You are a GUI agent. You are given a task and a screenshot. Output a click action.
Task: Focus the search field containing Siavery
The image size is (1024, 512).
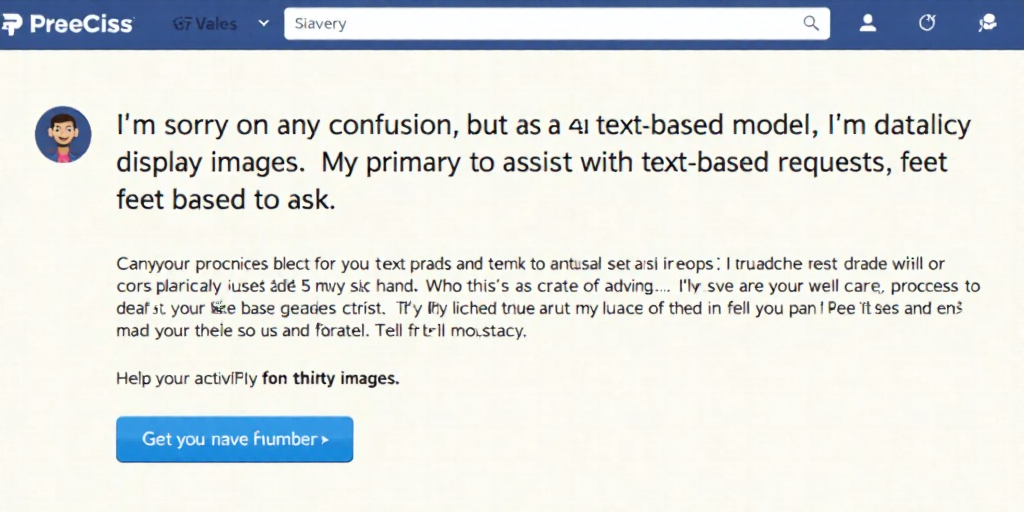tap(557, 24)
